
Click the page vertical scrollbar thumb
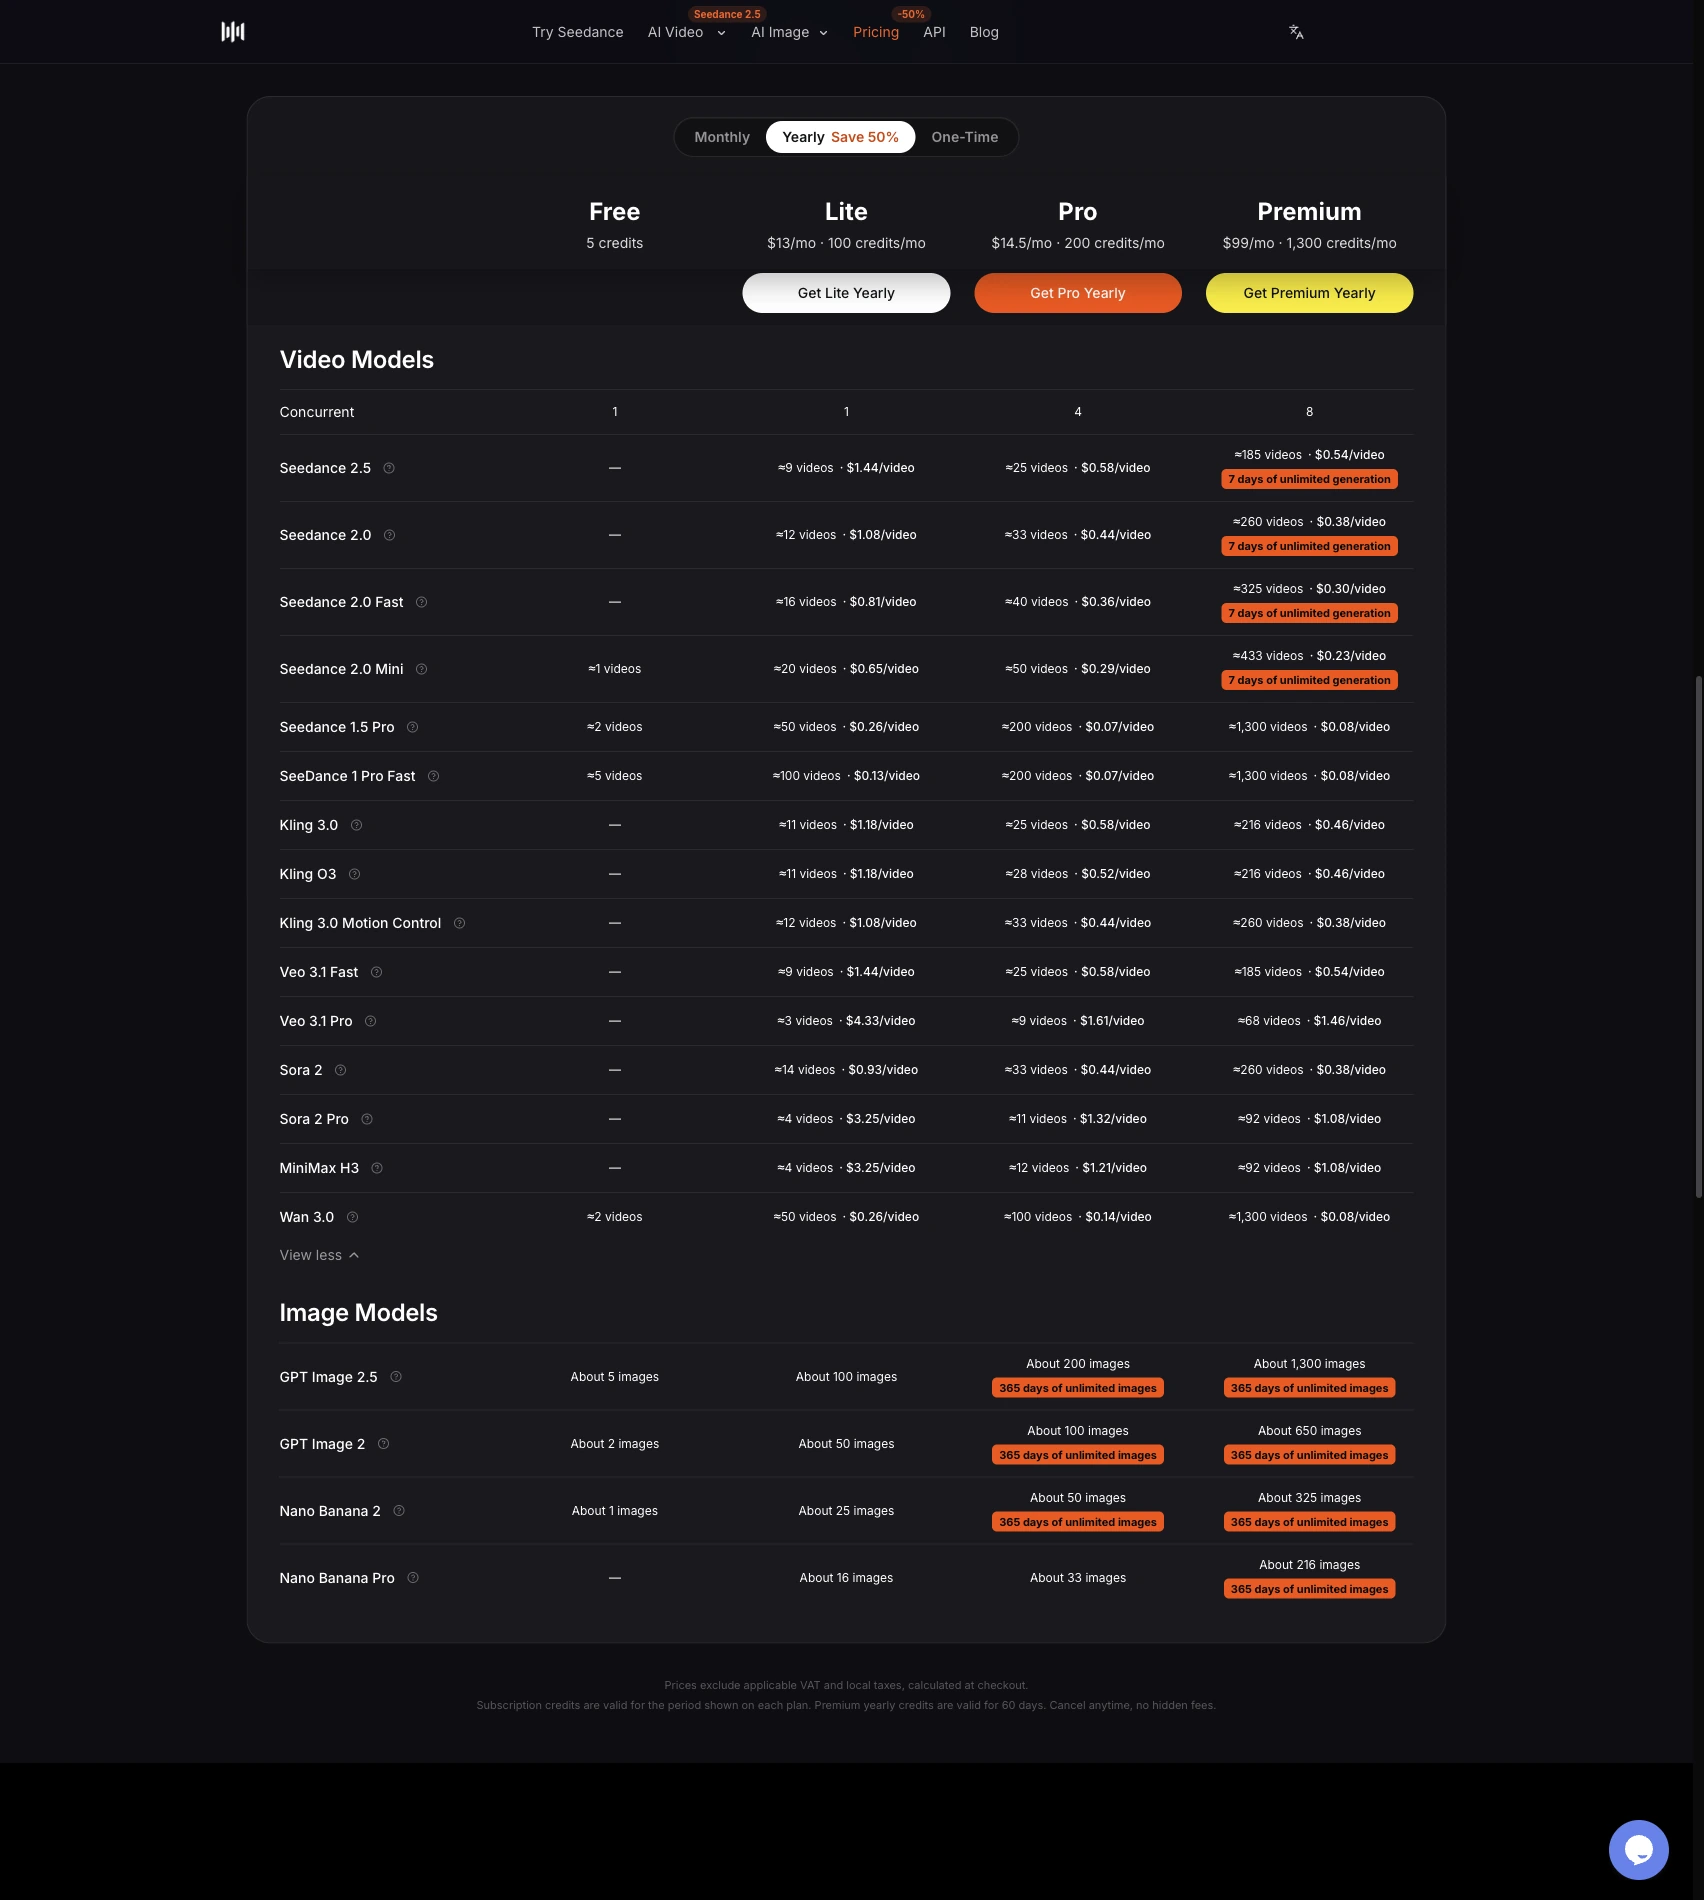coord(1698,936)
